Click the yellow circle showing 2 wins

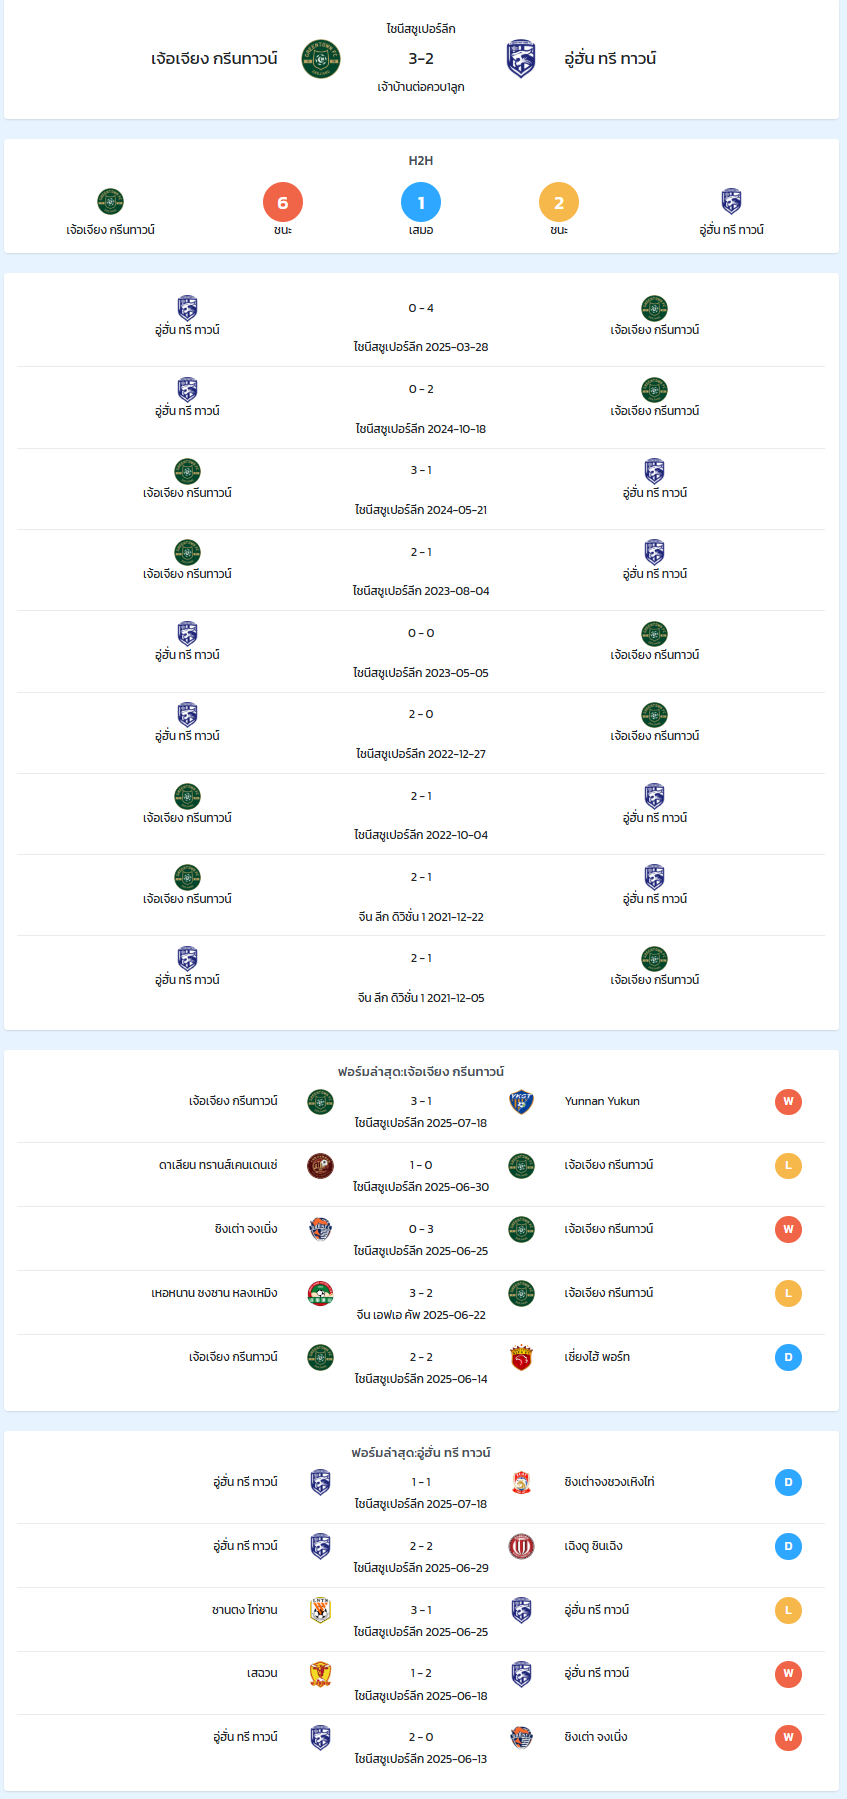(559, 203)
